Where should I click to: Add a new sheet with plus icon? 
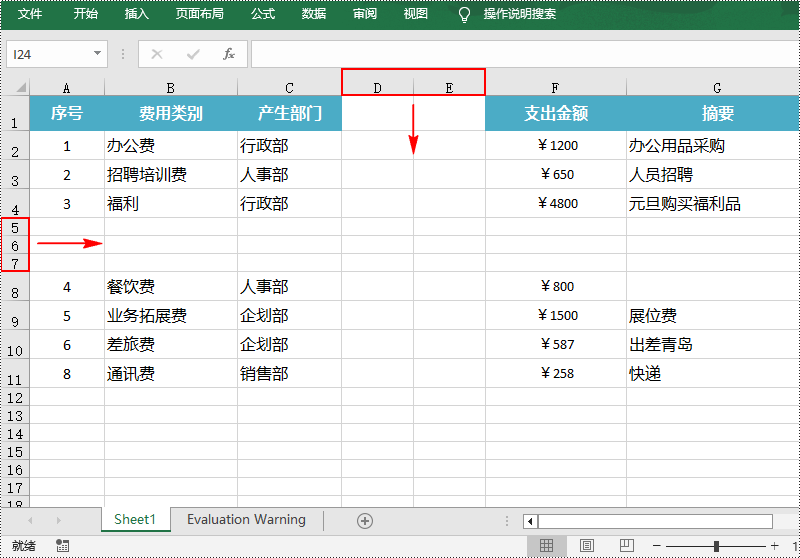tap(365, 521)
